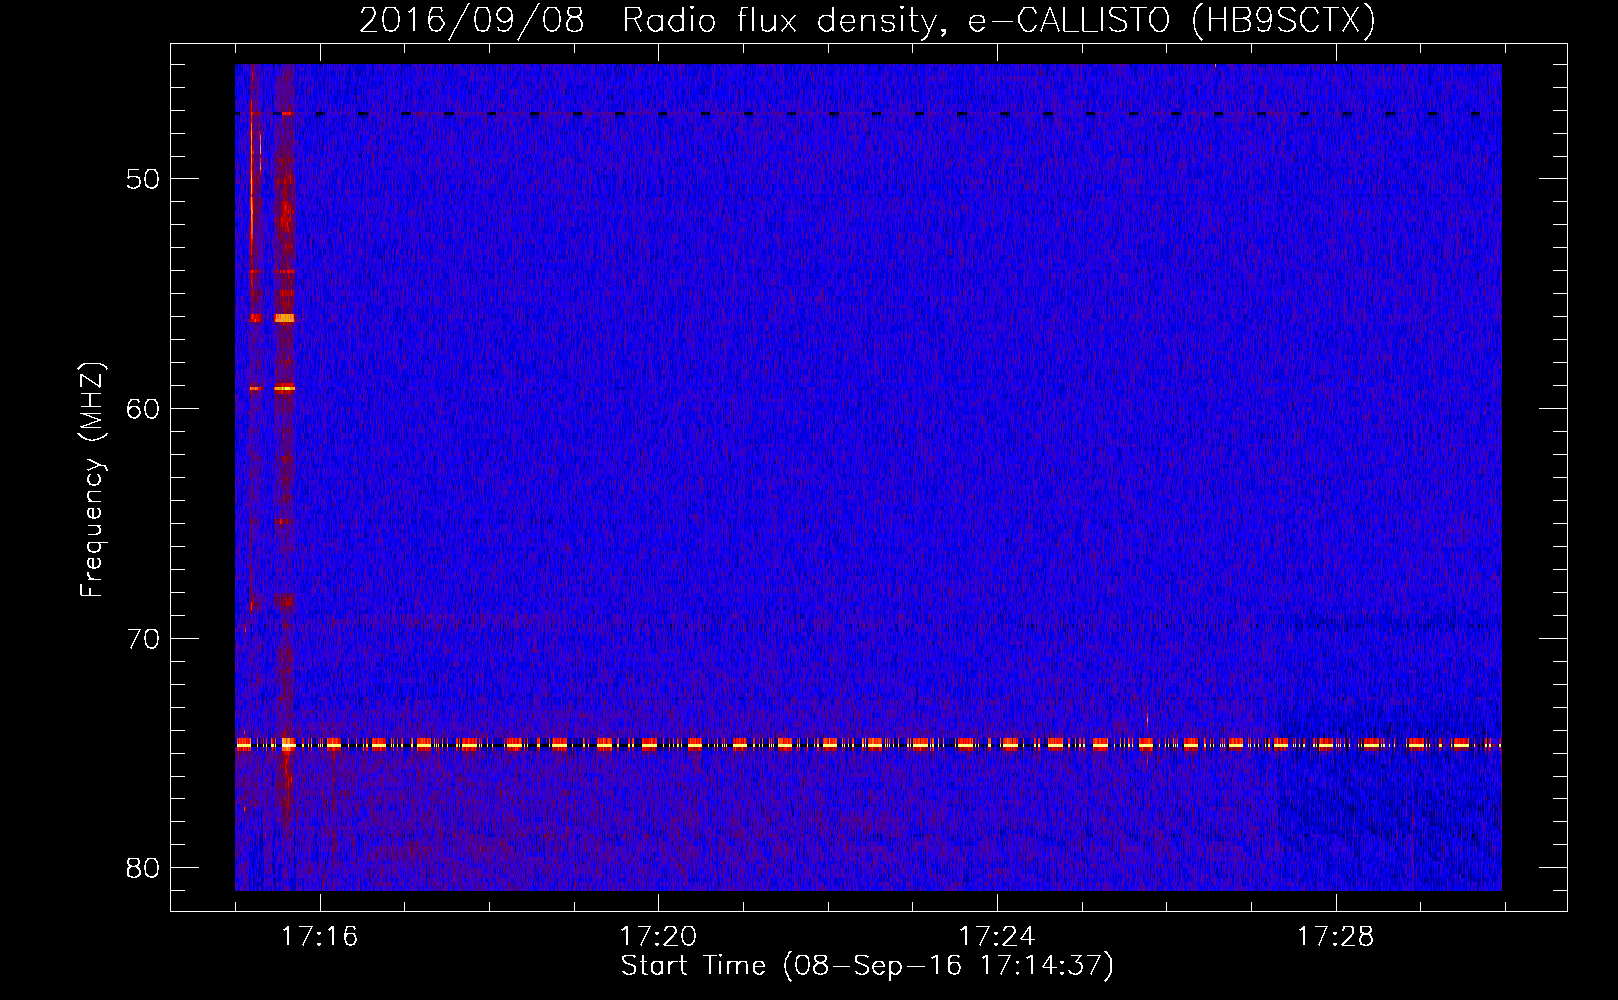The image size is (1618, 1000).
Task: Click the plot title "2016/09/08 Radio flux density, e-CALLISTO (HB9SCTX)"
Action: (867, 20)
